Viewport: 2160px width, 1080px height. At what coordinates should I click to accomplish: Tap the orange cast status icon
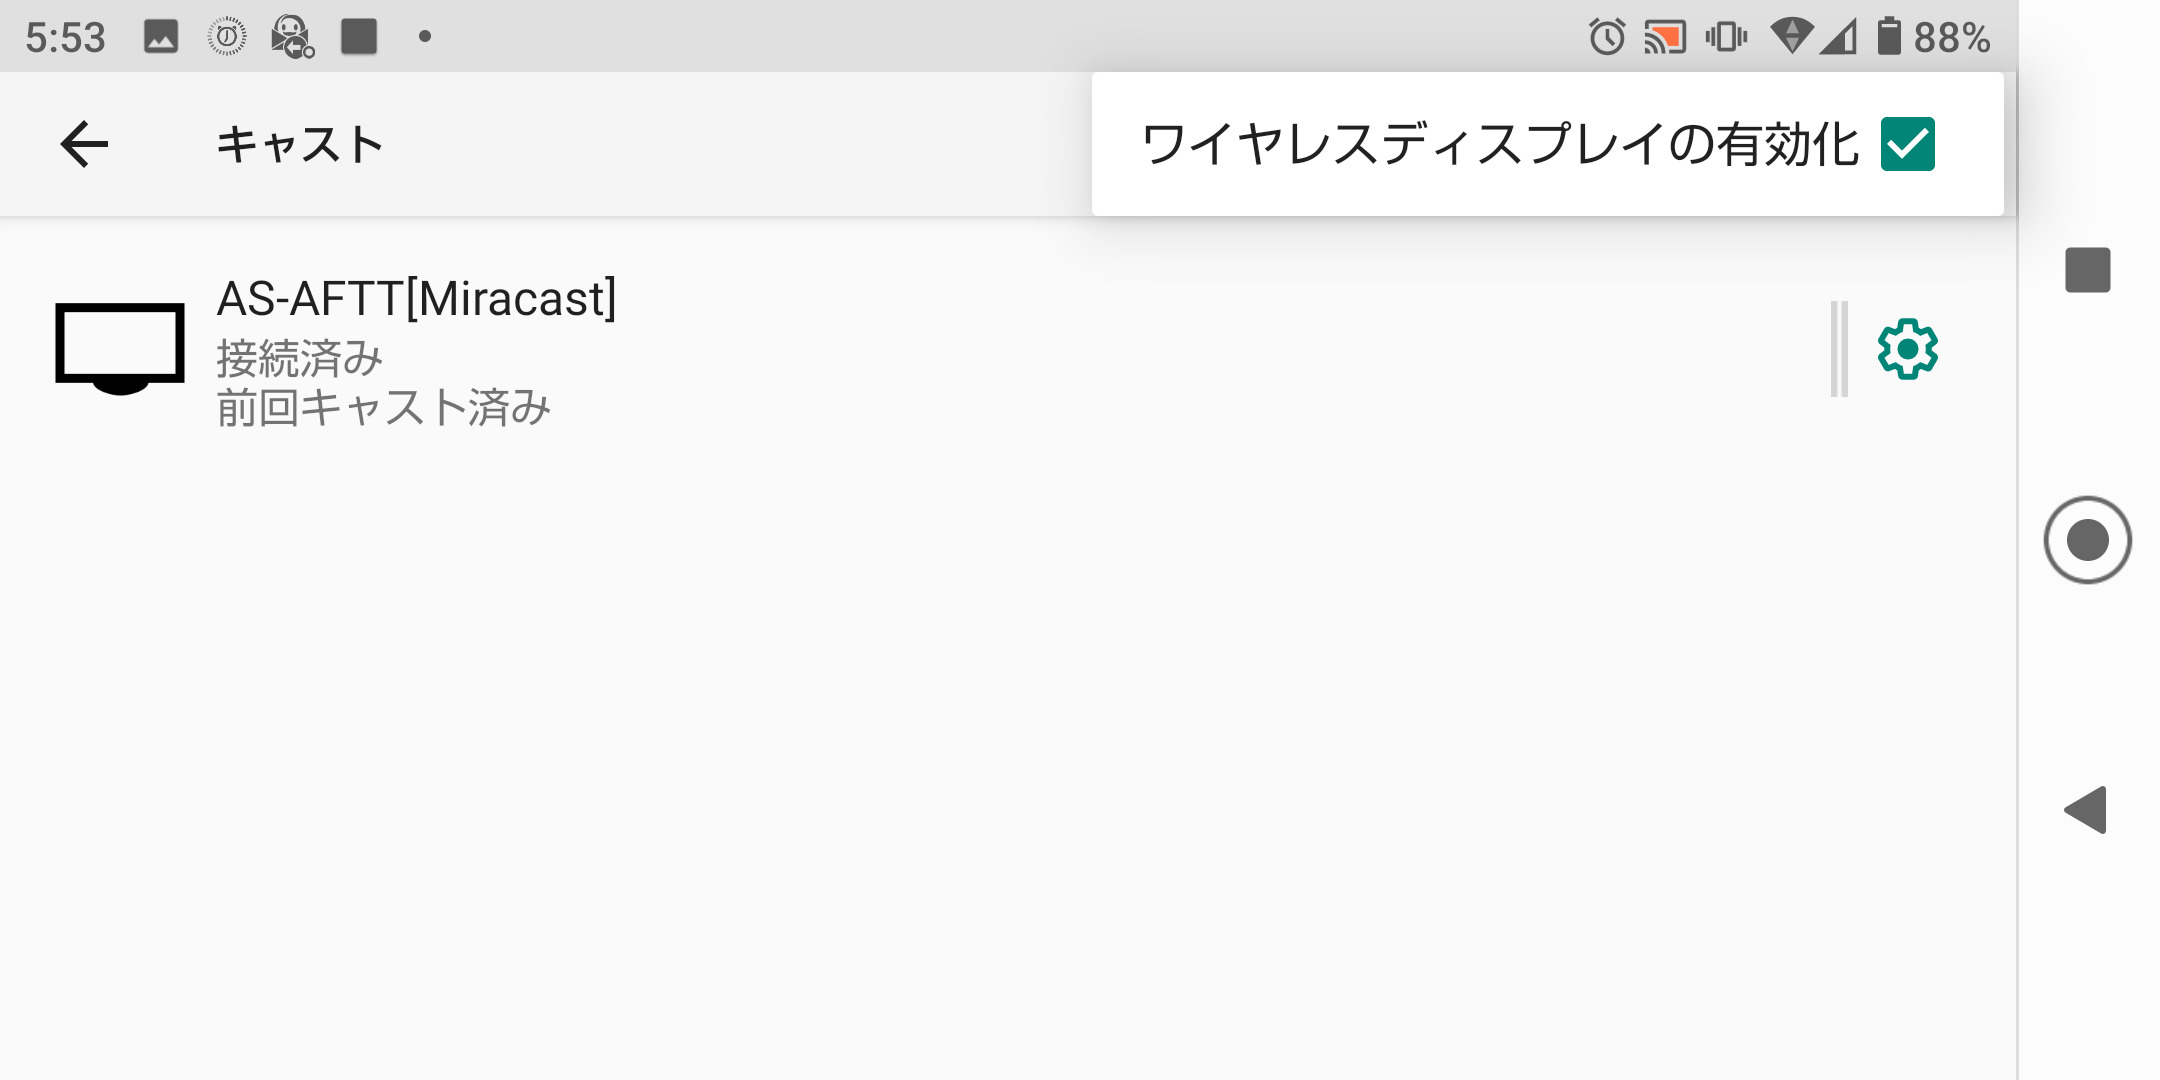click(x=1665, y=38)
